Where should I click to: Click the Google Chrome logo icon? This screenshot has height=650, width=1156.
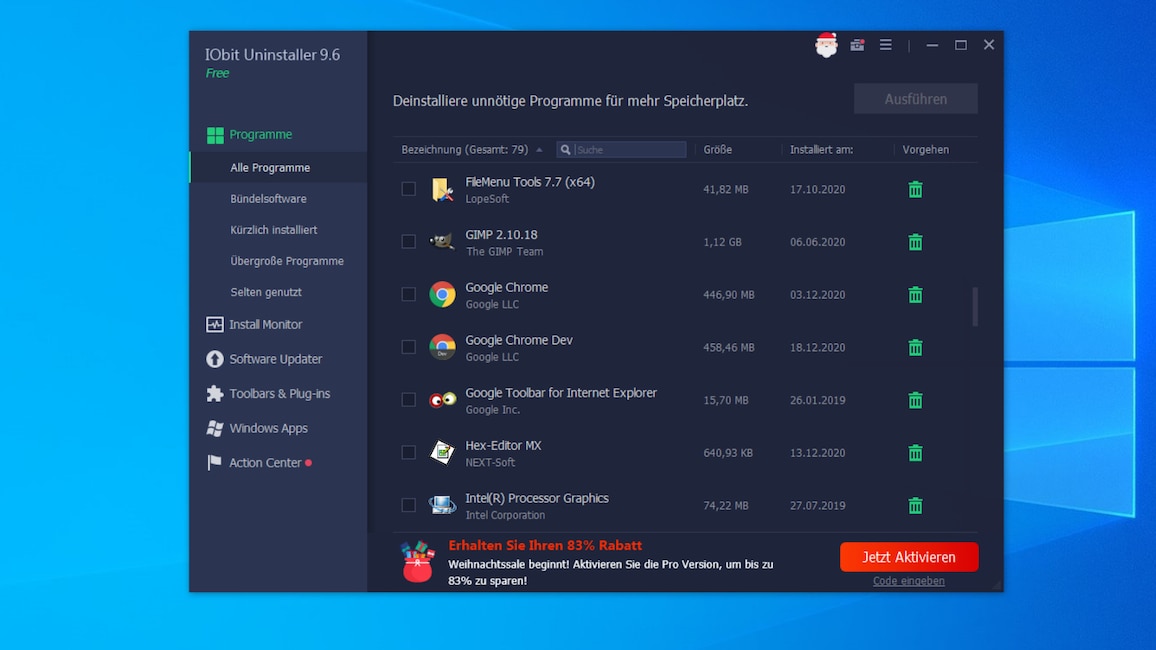(x=442, y=295)
